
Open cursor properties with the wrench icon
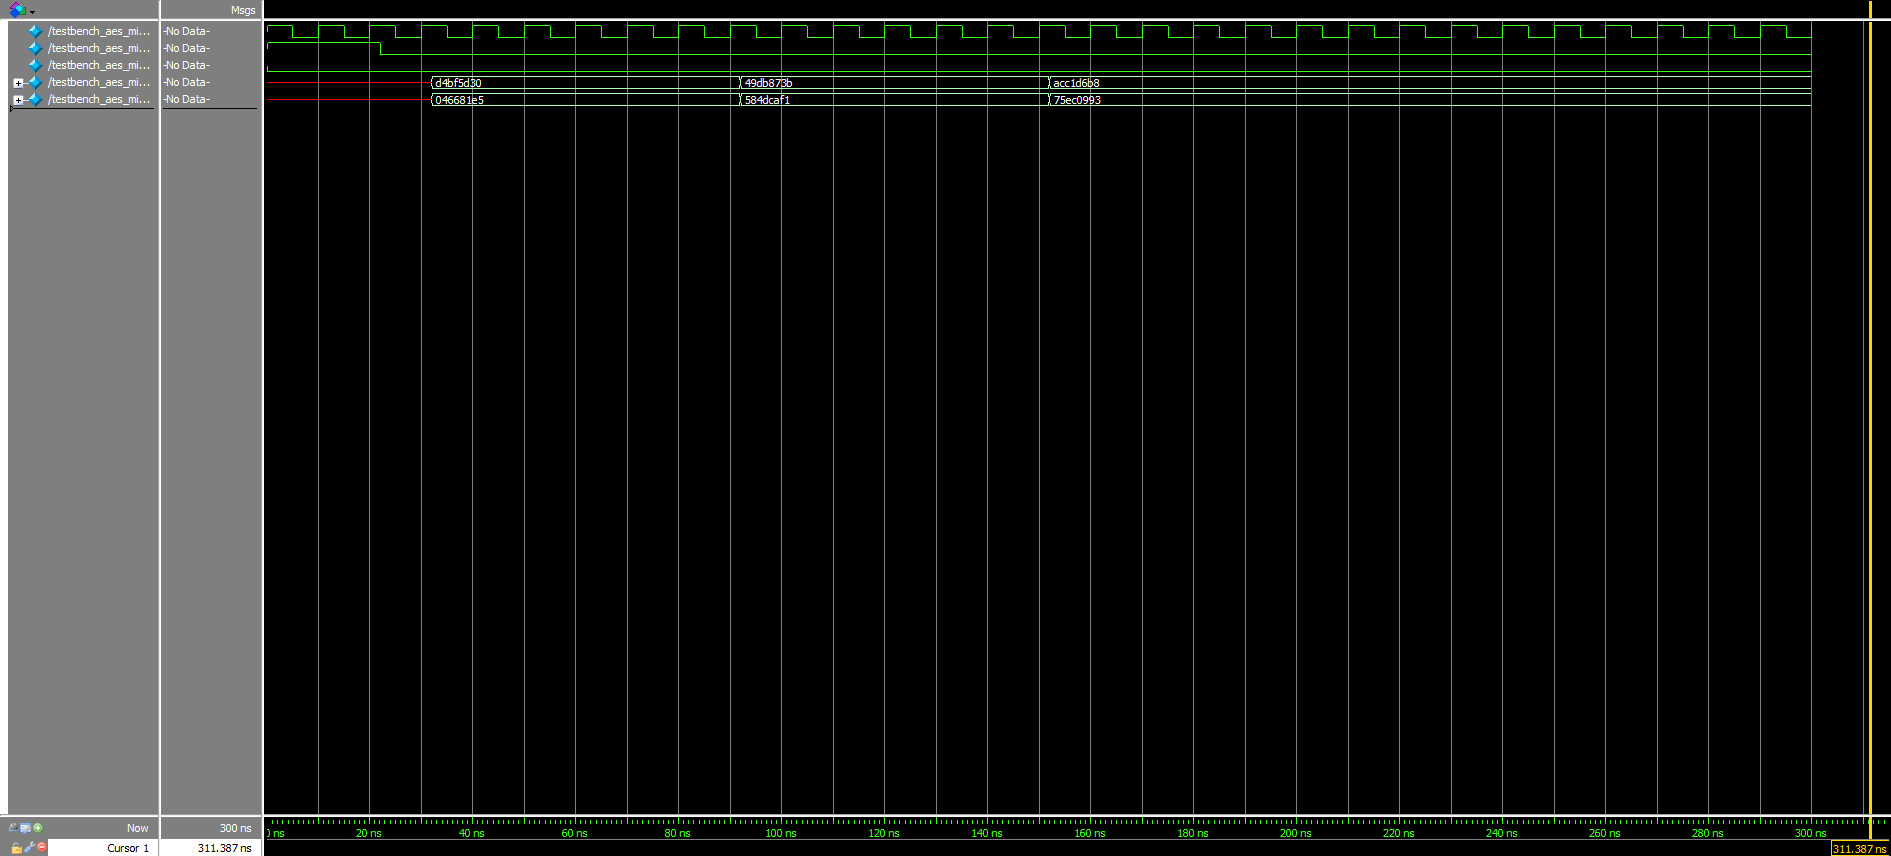(x=29, y=848)
